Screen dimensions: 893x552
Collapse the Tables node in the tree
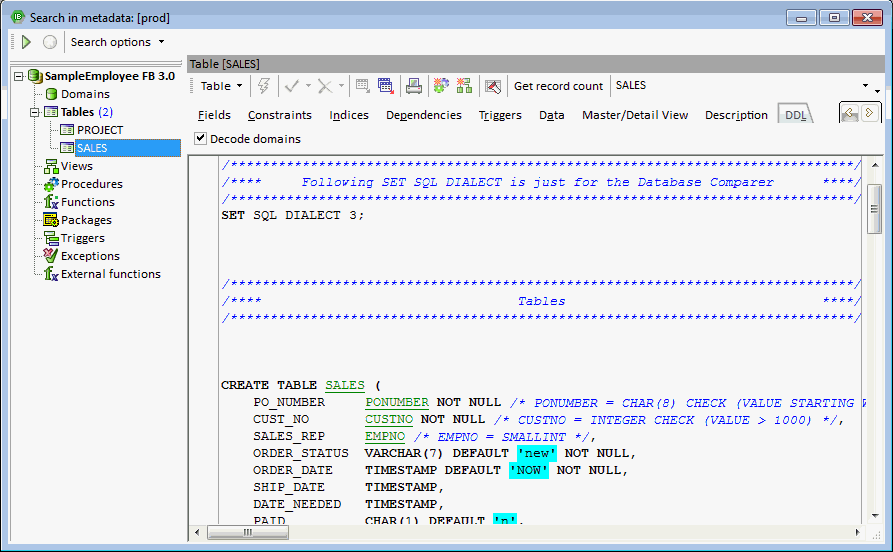(35, 112)
